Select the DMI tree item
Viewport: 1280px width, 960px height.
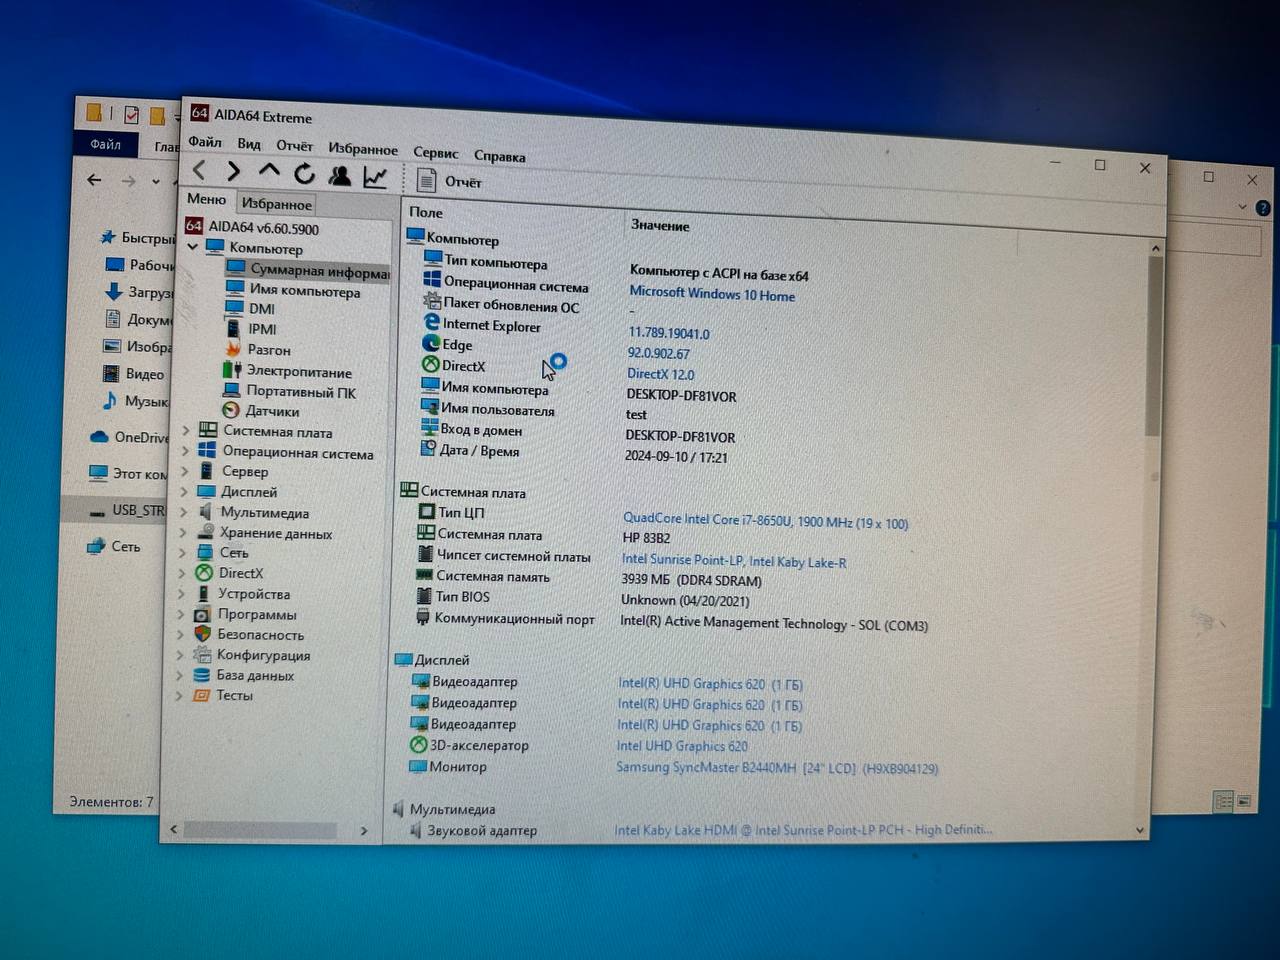click(250, 309)
